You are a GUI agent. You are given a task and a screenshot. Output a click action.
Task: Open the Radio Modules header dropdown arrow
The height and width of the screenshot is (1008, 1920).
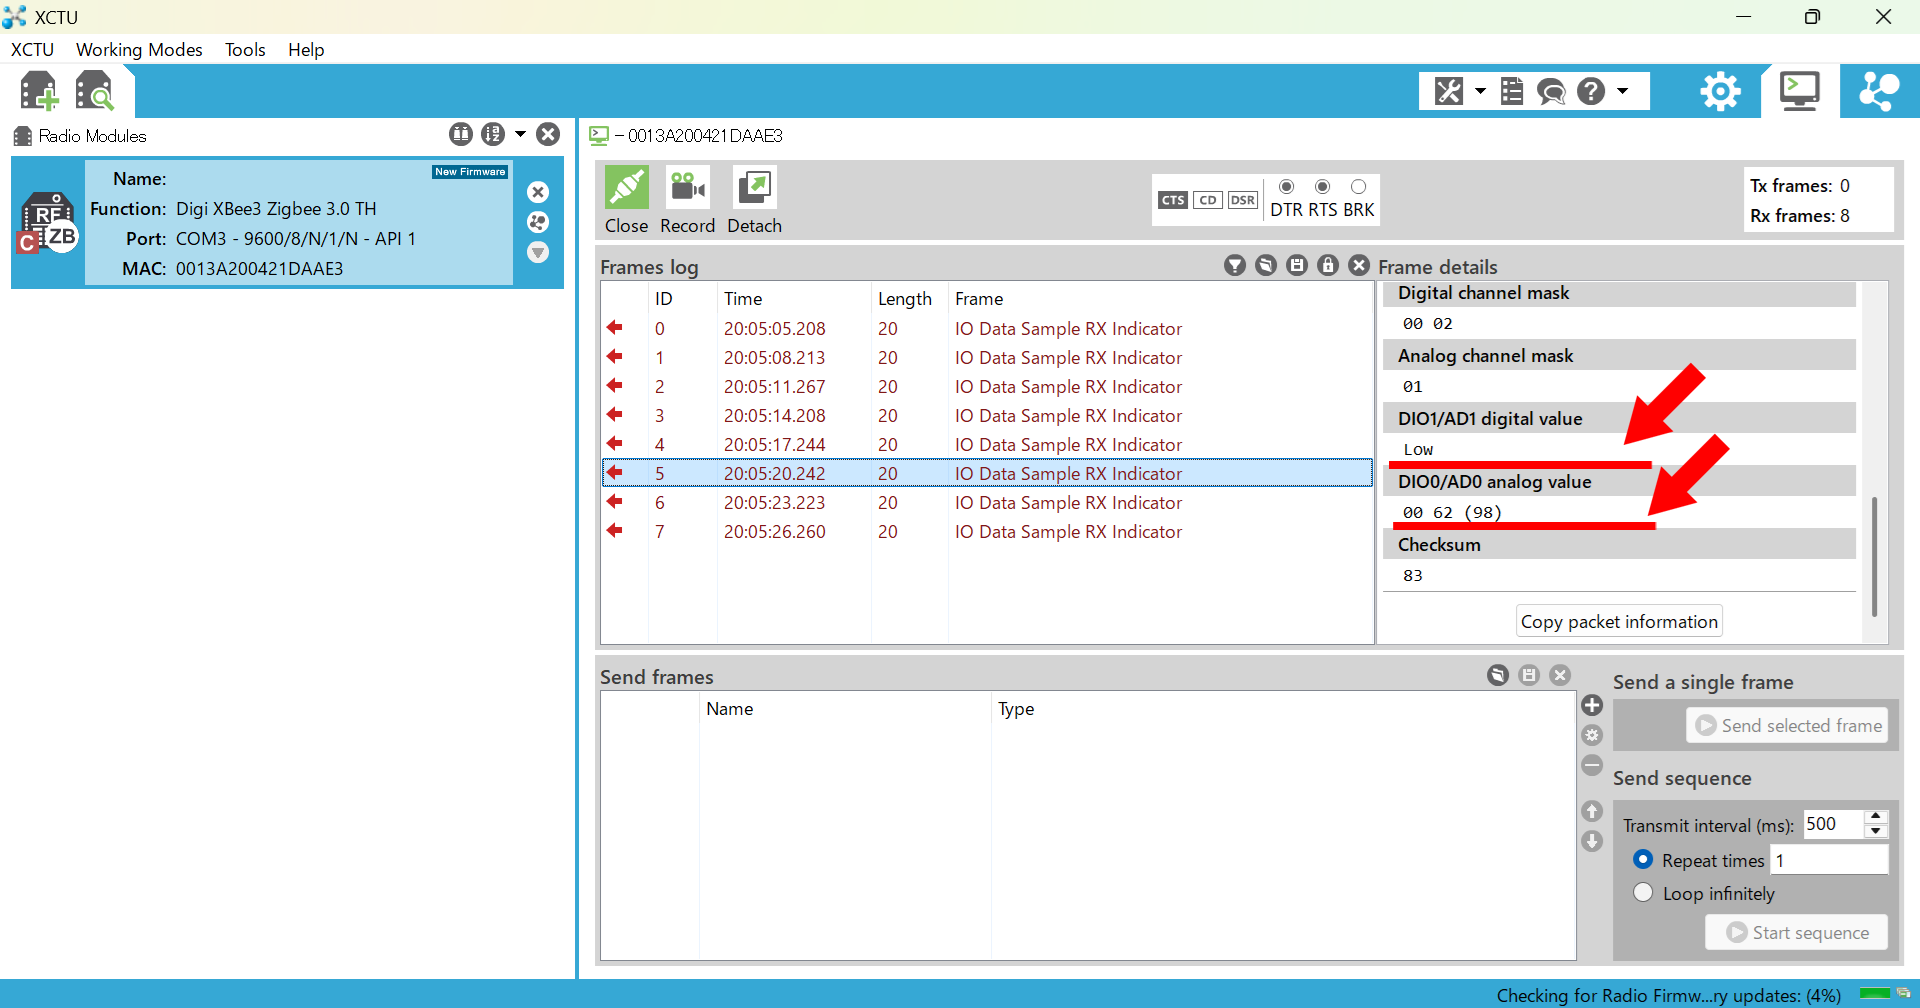(x=520, y=134)
